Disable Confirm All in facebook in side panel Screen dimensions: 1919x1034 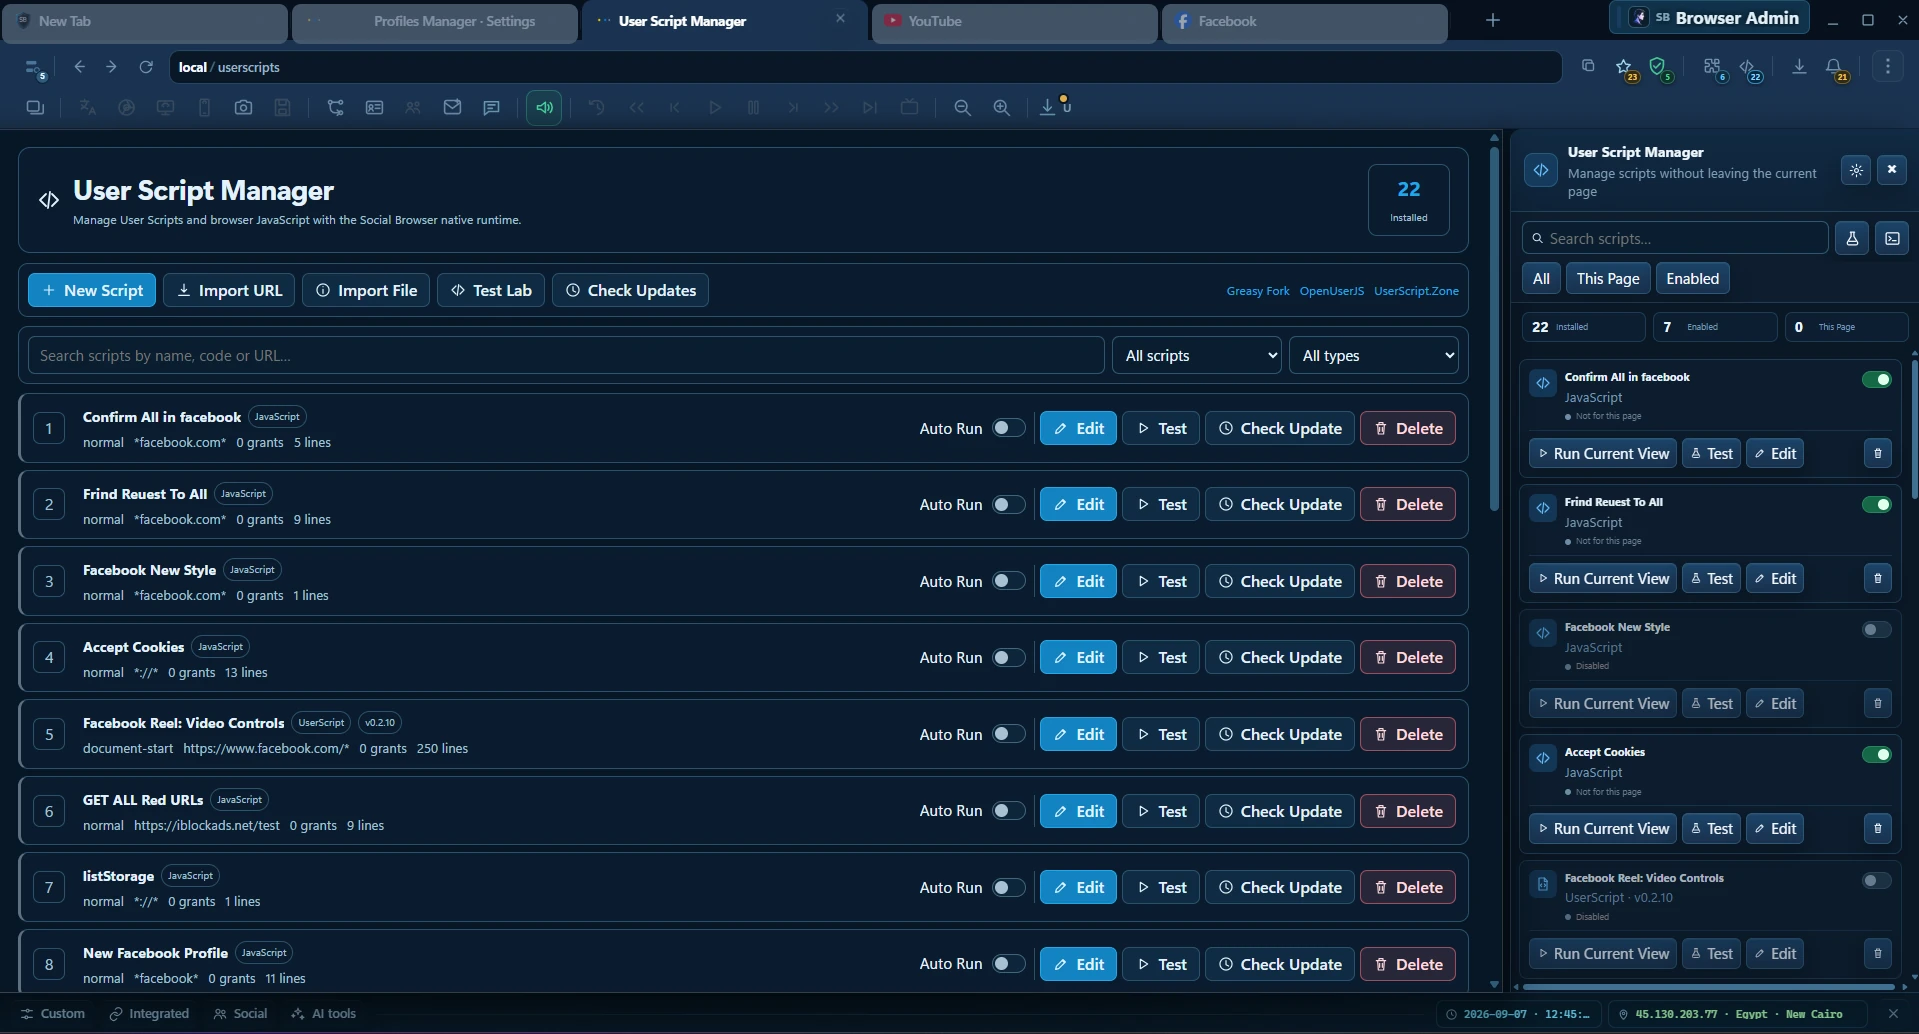click(x=1877, y=379)
